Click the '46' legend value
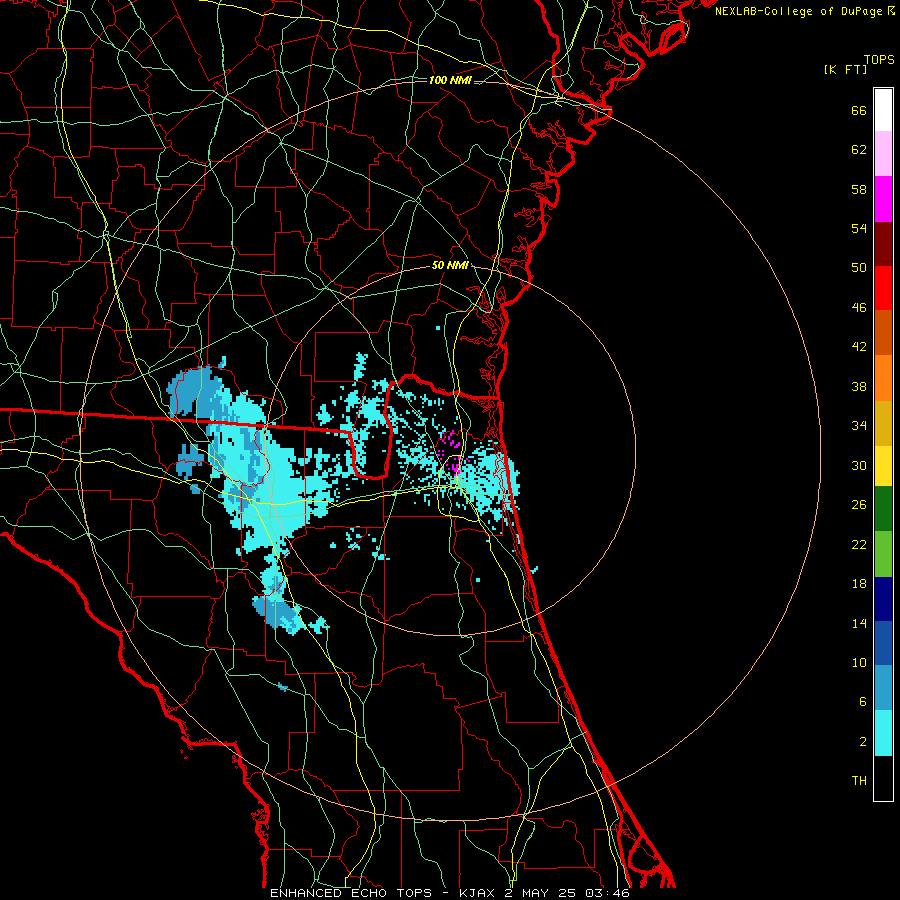Viewport: 900px width, 900px height. click(859, 308)
